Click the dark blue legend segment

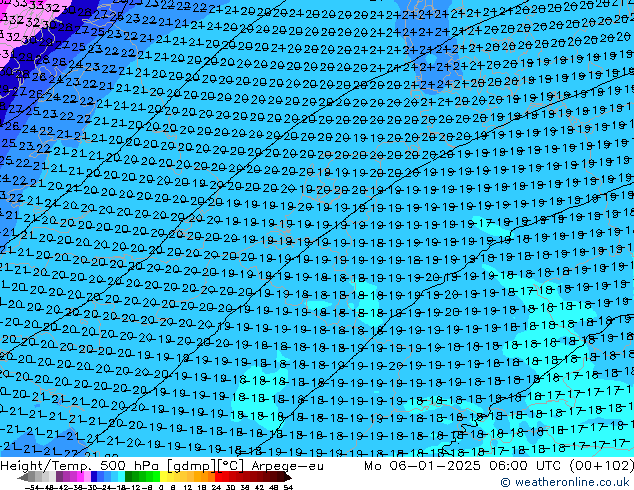tap(93, 477)
